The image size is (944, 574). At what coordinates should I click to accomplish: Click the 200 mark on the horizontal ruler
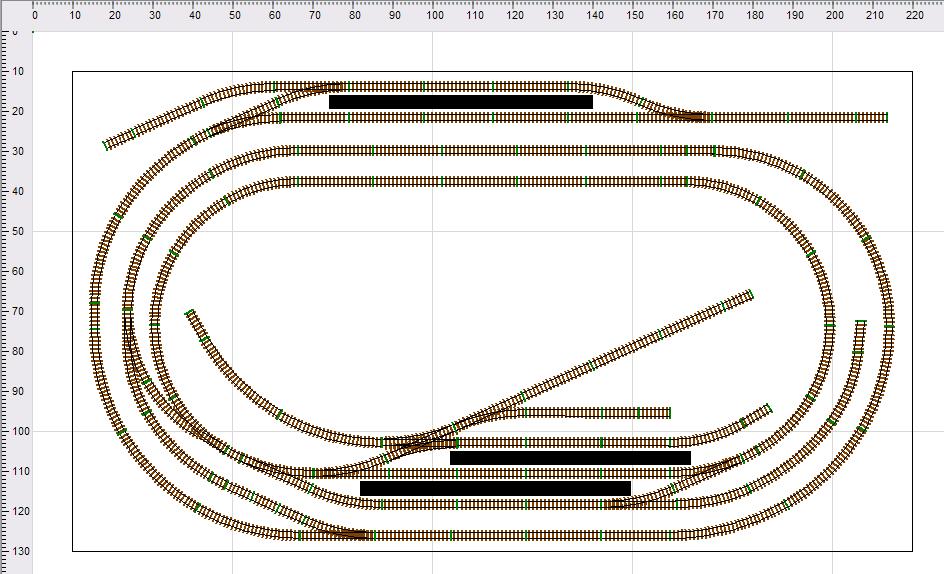(834, 15)
